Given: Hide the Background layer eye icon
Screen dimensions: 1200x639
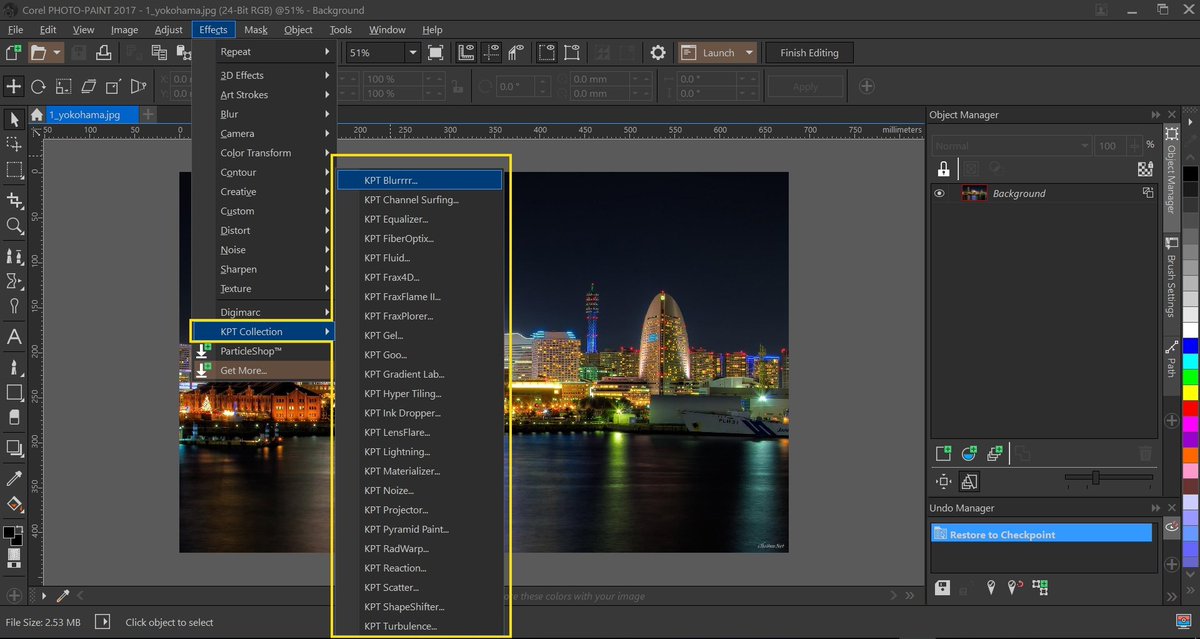Looking at the screenshot, I should [x=939, y=194].
